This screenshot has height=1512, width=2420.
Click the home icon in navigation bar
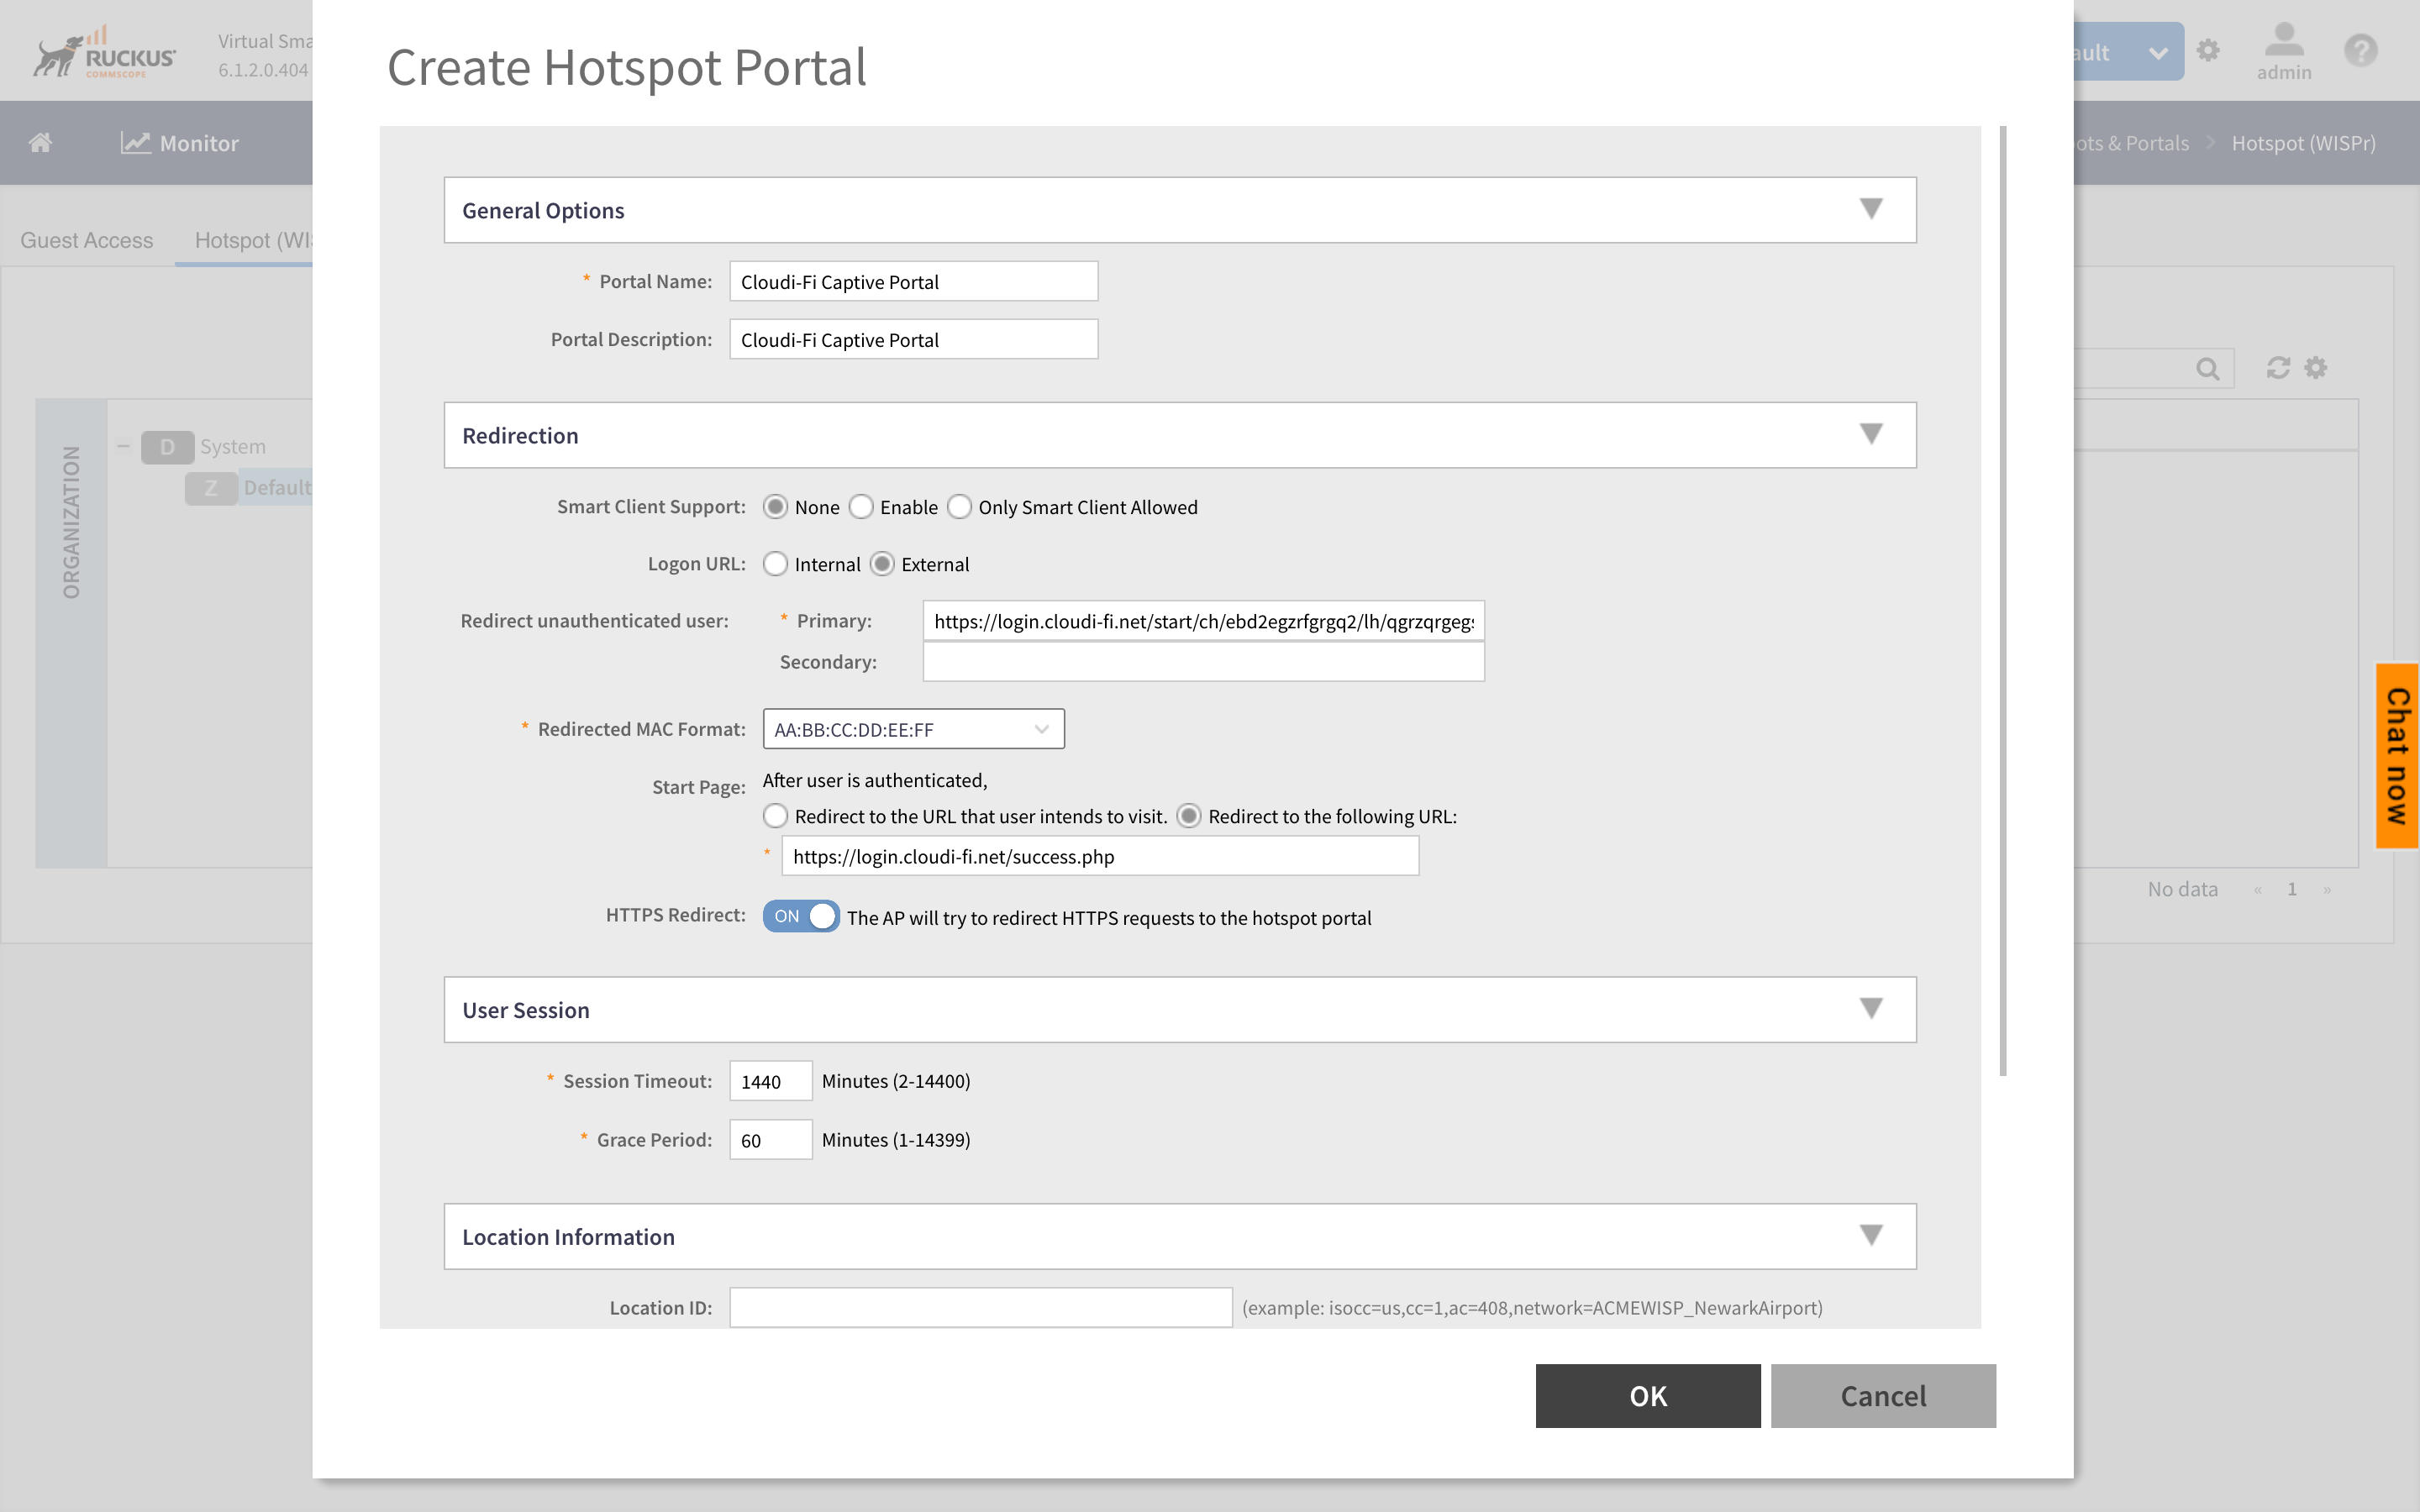click(40, 142)
